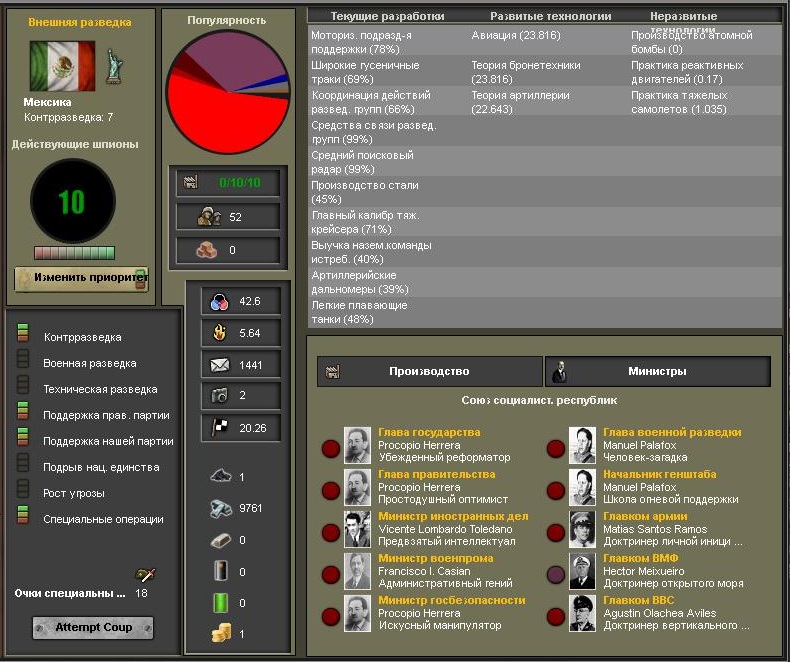Click the metal pipes resource icon showing 9761
This screenshot has width=790, height=662.
pos(221,508)
